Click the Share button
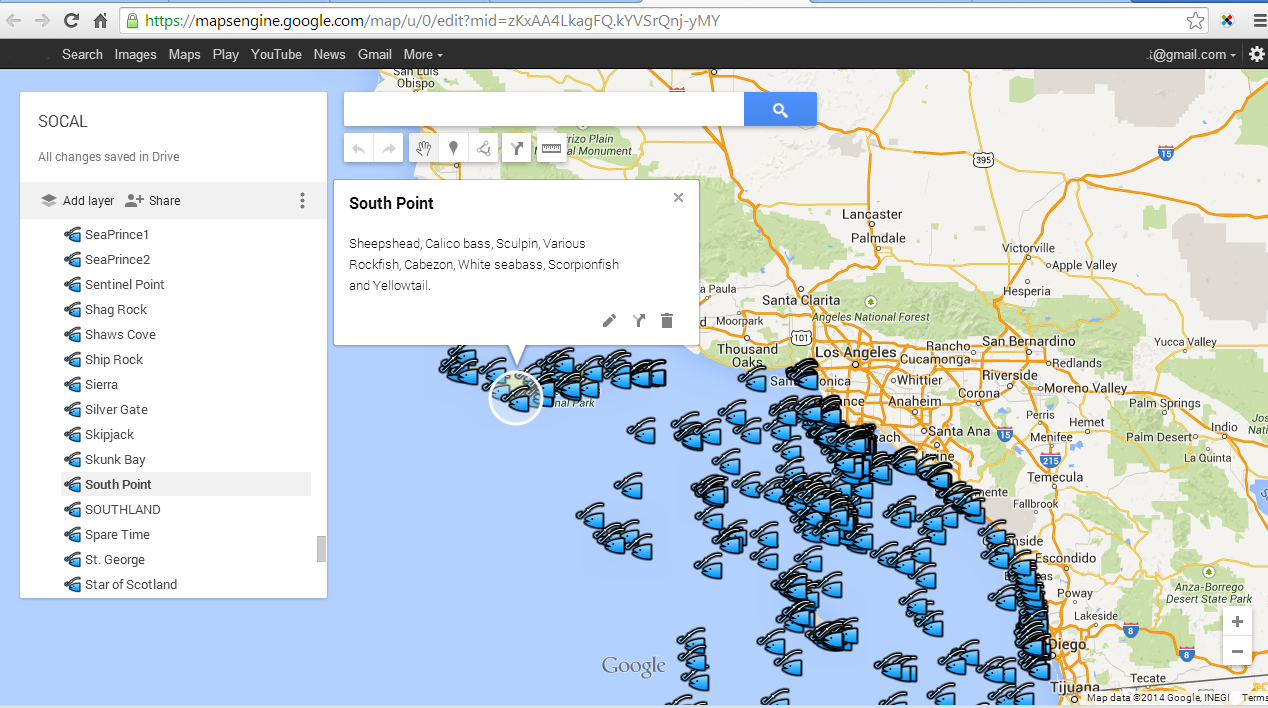 coord(153,201)
